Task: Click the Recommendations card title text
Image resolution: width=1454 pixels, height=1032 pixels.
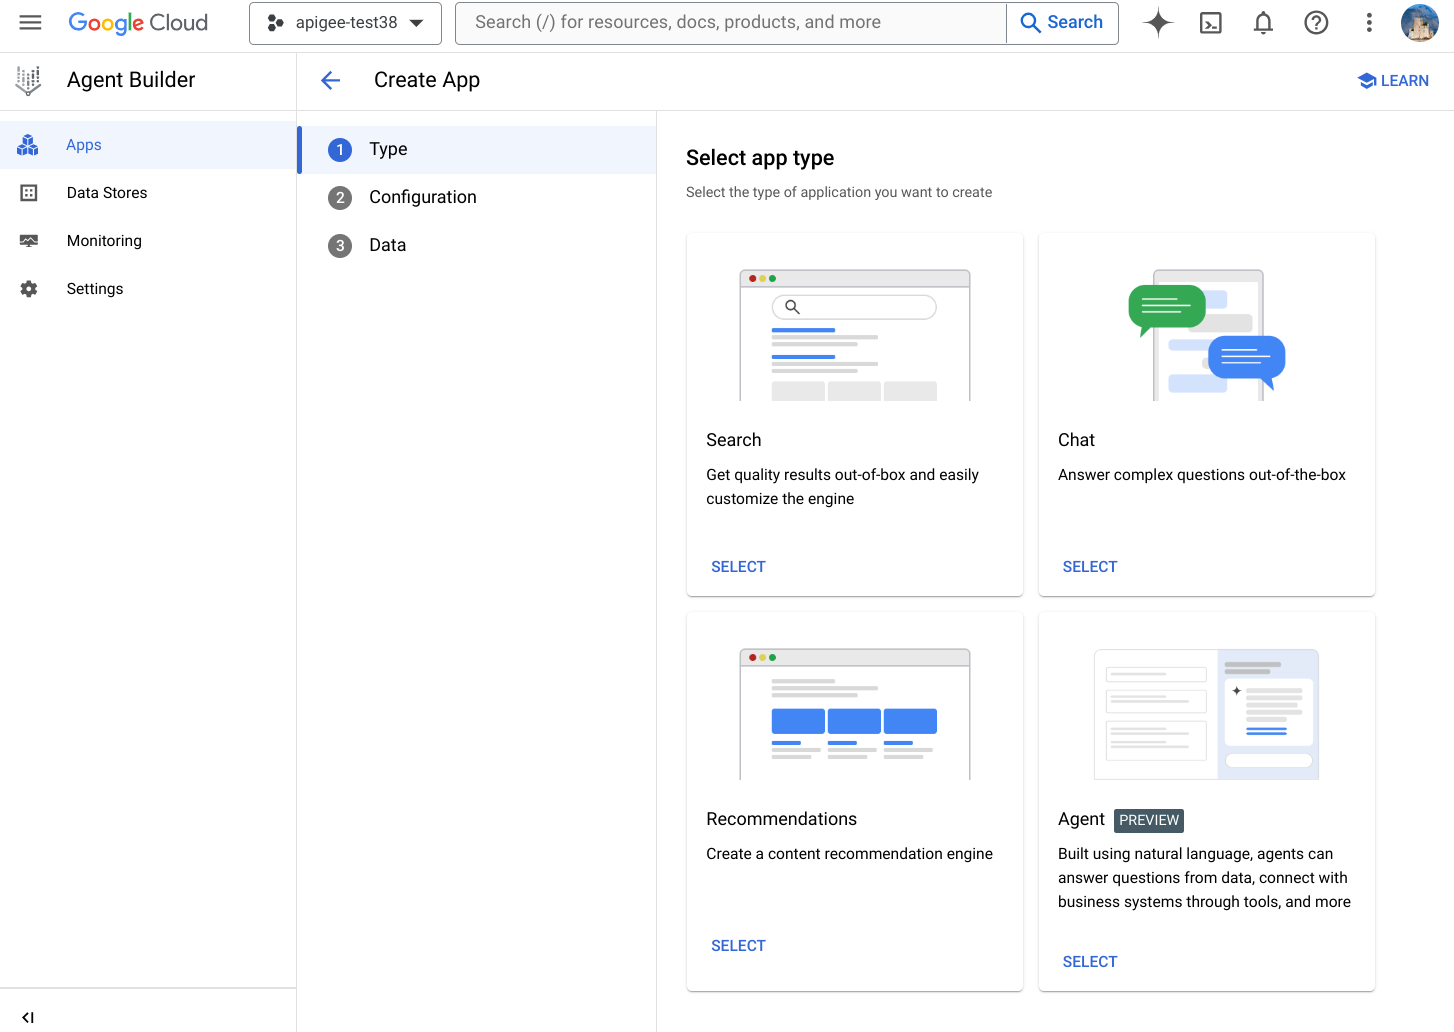Action: tap(782, 819)
